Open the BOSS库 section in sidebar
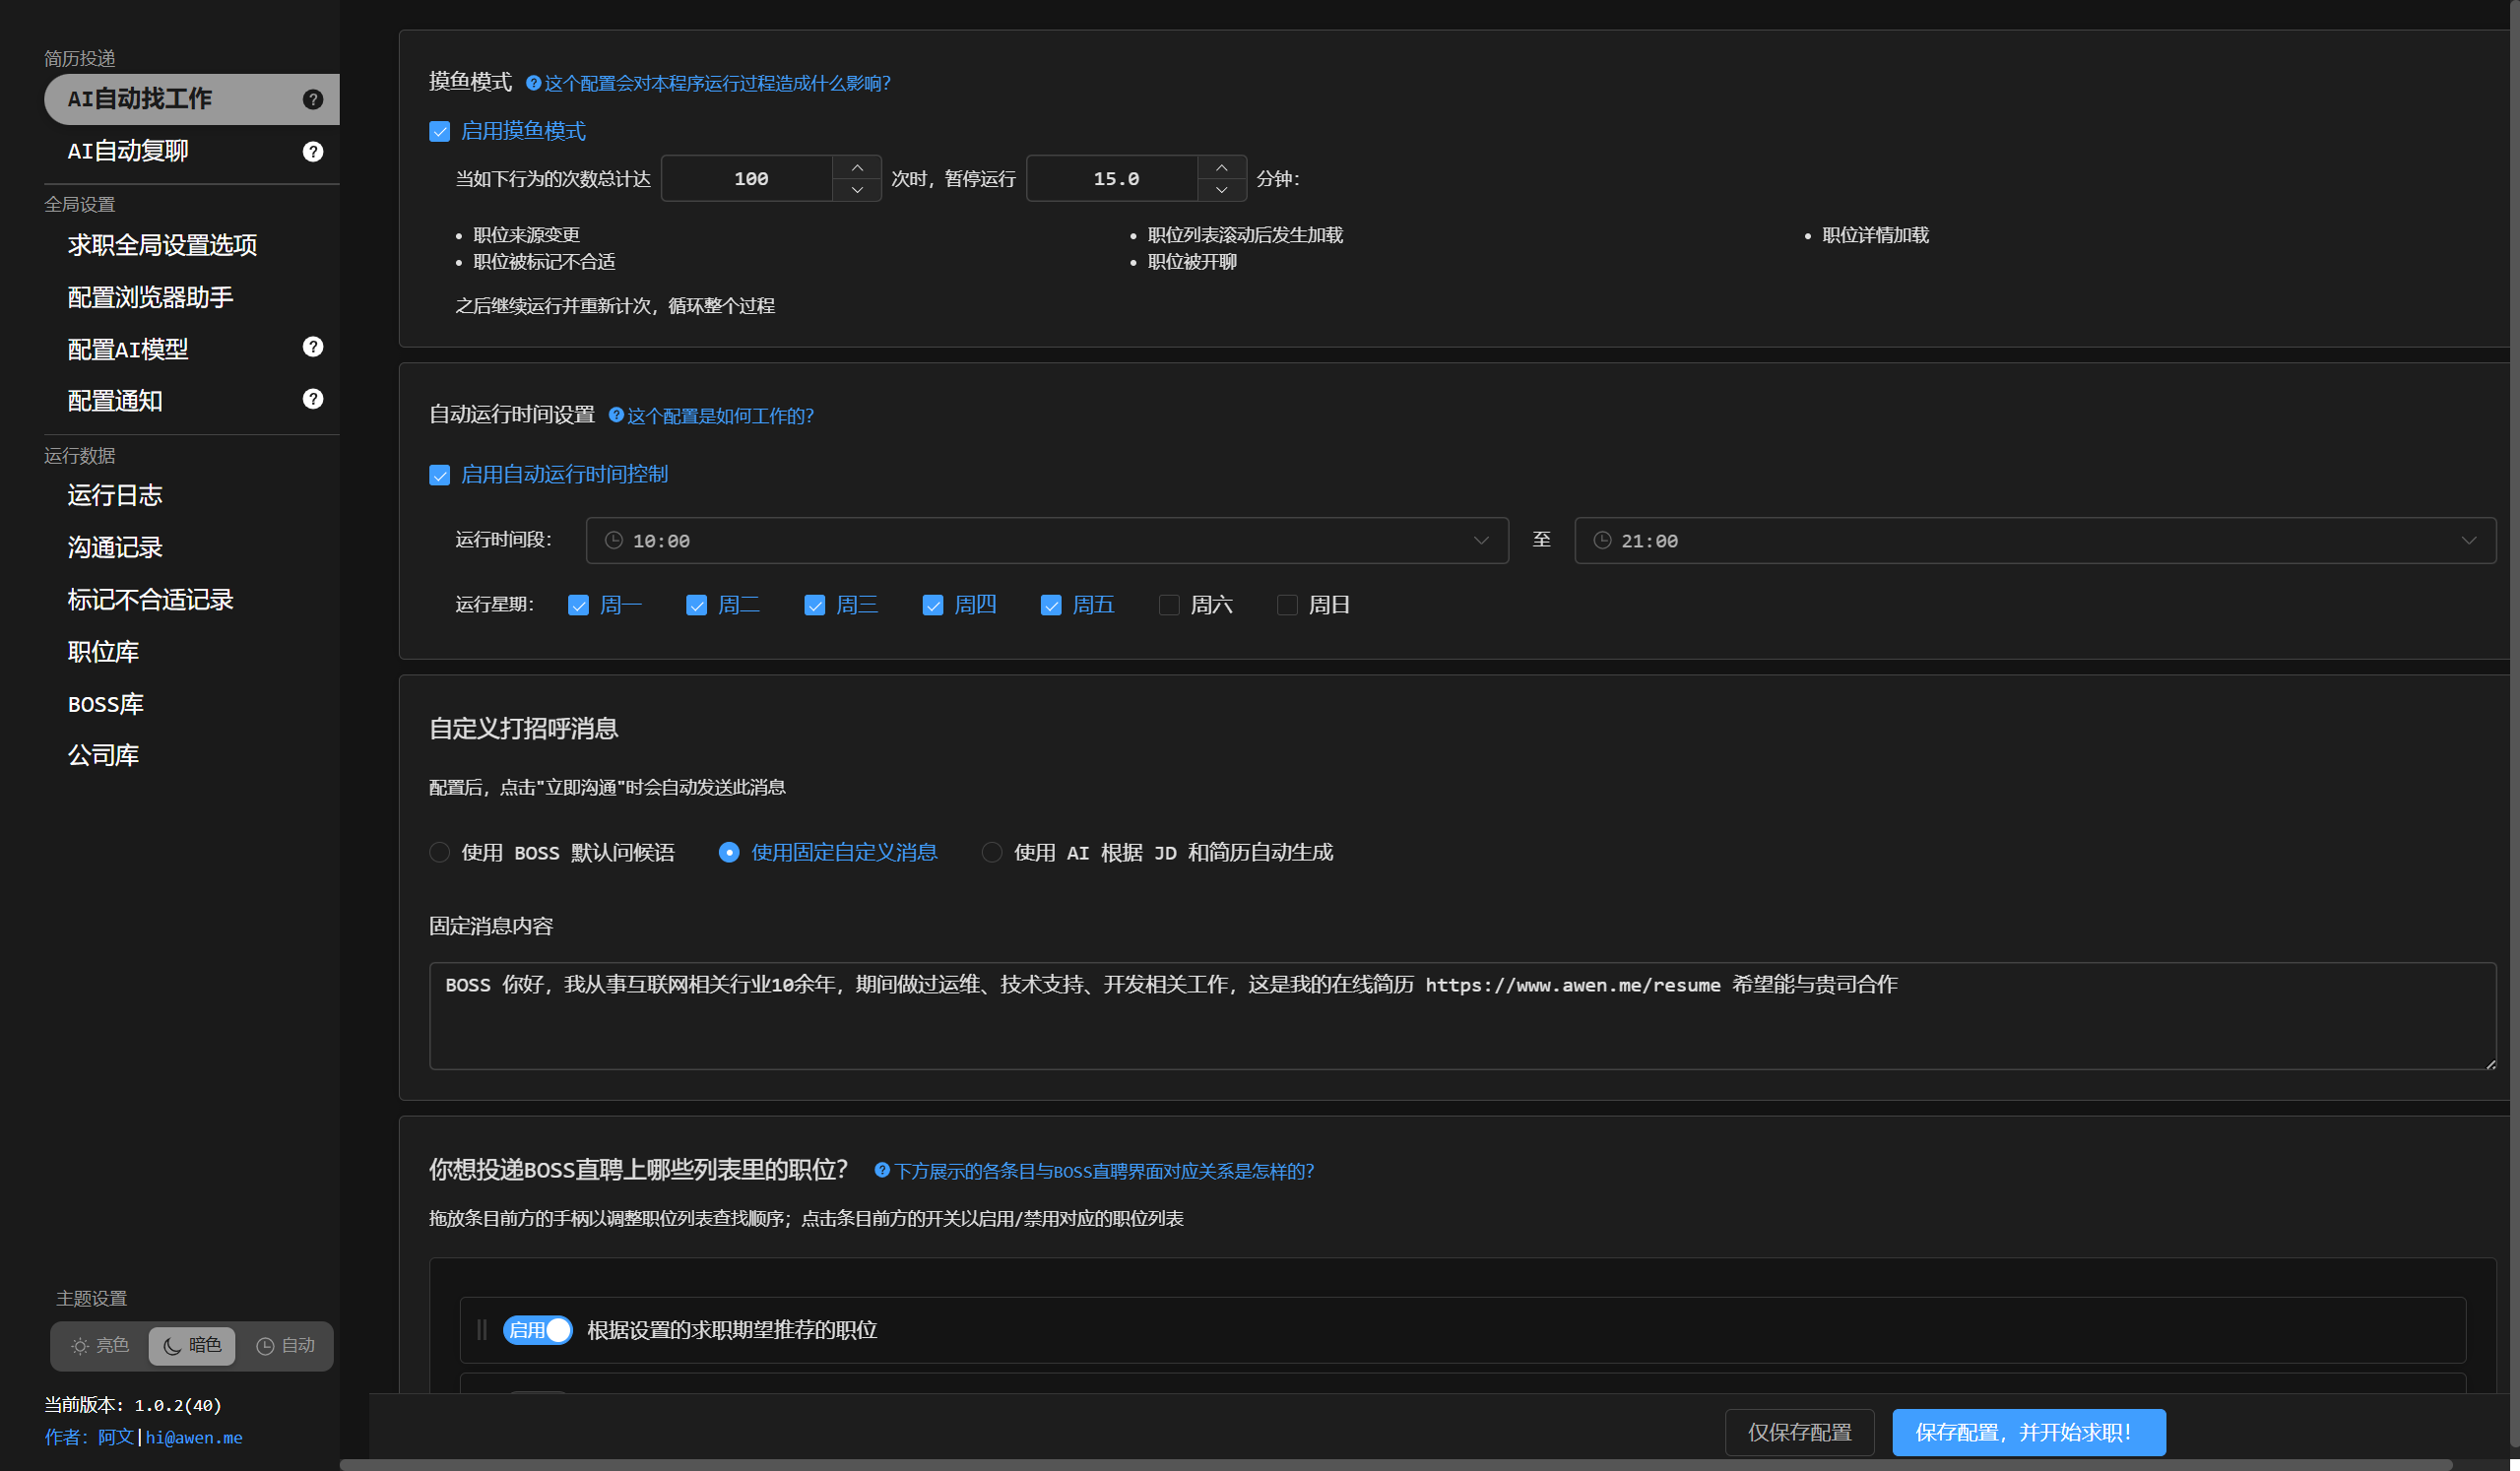The width and height of the screenshot is (2520, 1471). tap(105, 703)
